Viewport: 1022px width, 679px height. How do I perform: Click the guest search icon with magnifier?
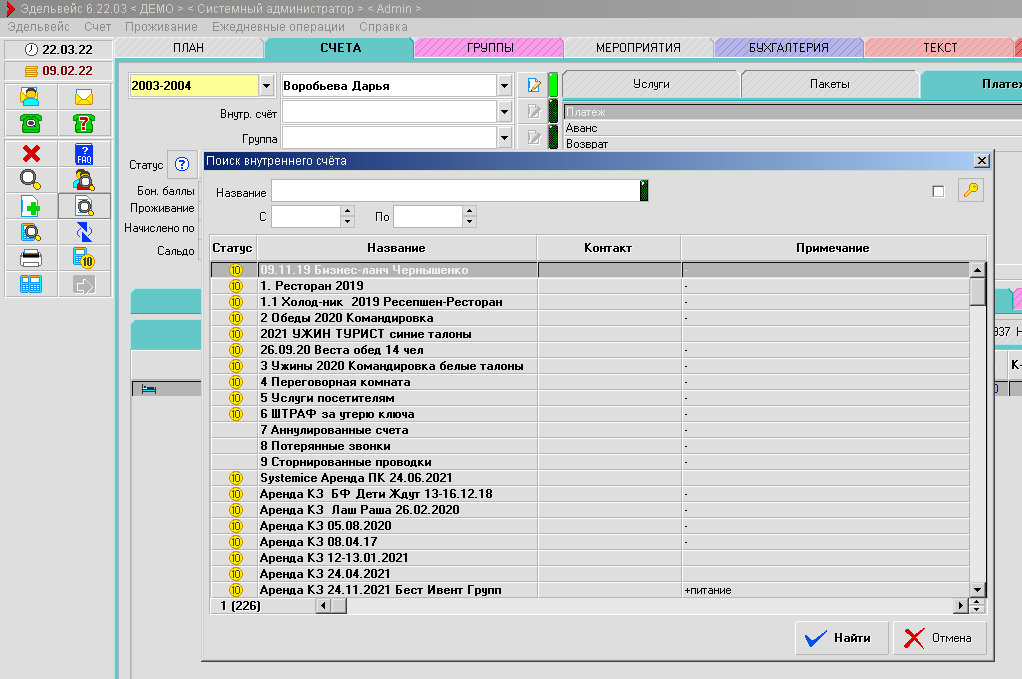coord(84,180)
